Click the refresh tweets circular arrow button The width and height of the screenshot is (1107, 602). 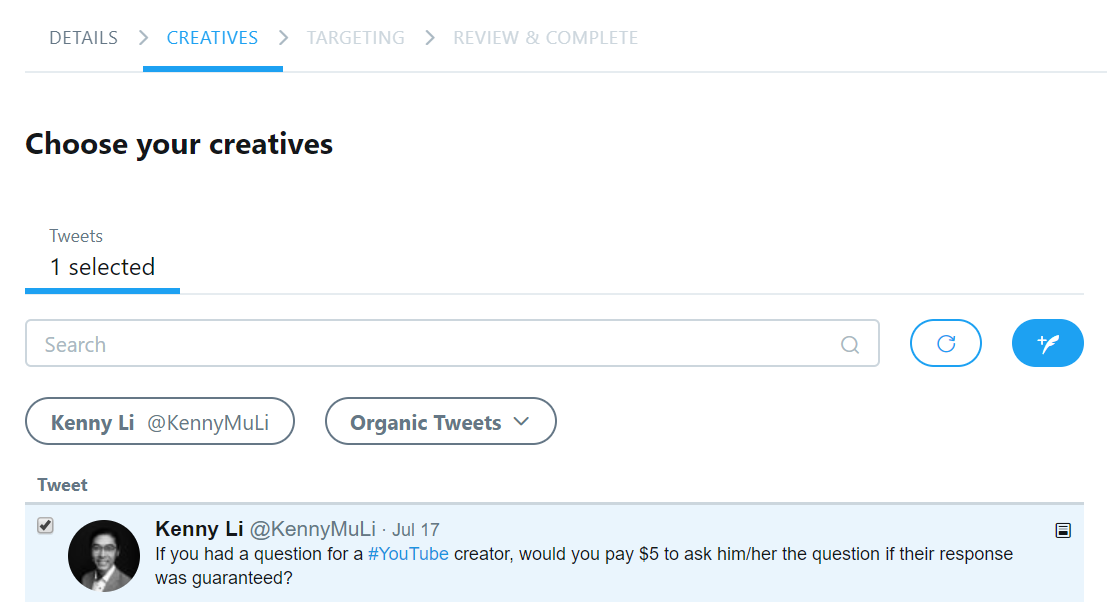945,344
